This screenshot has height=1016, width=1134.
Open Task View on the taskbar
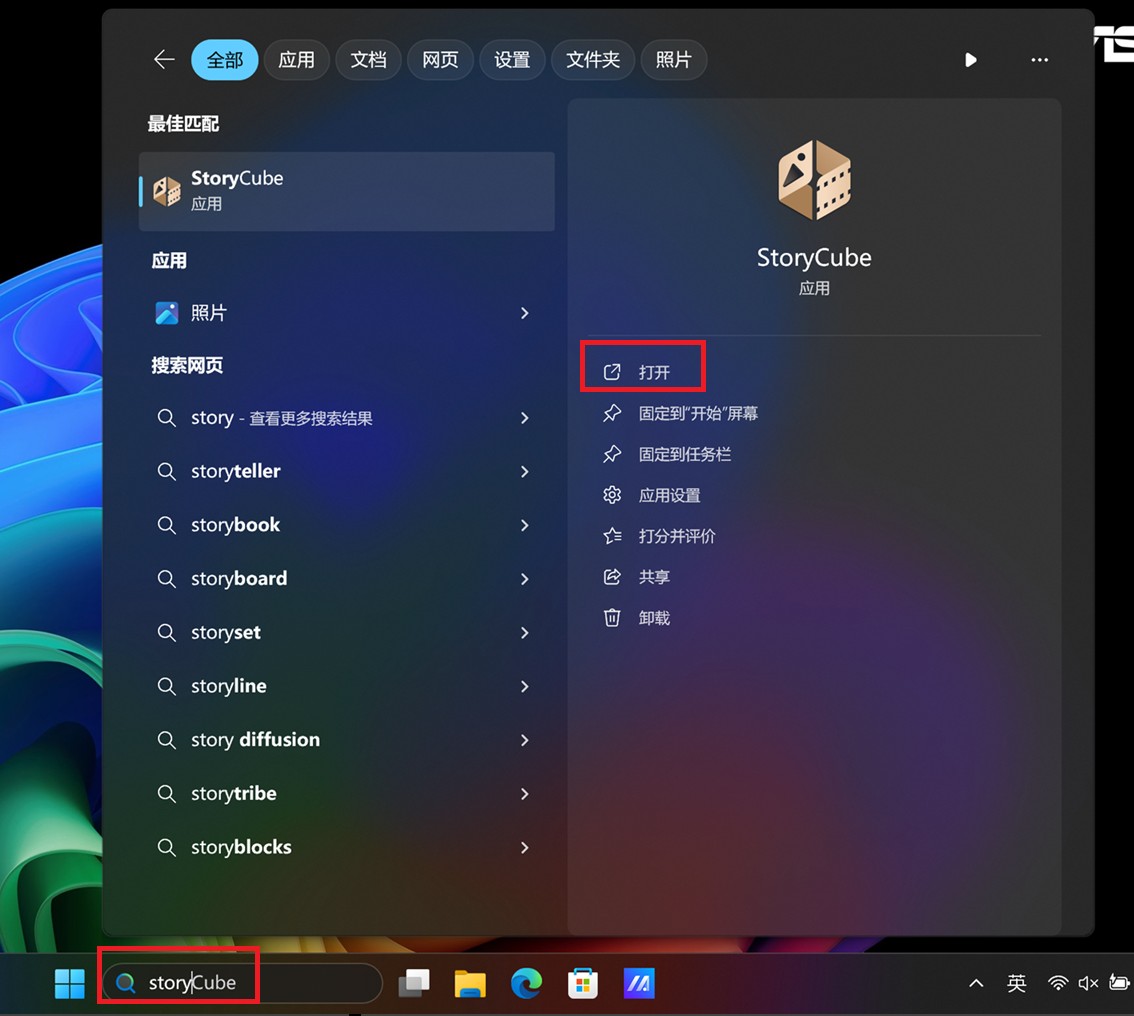414,983
